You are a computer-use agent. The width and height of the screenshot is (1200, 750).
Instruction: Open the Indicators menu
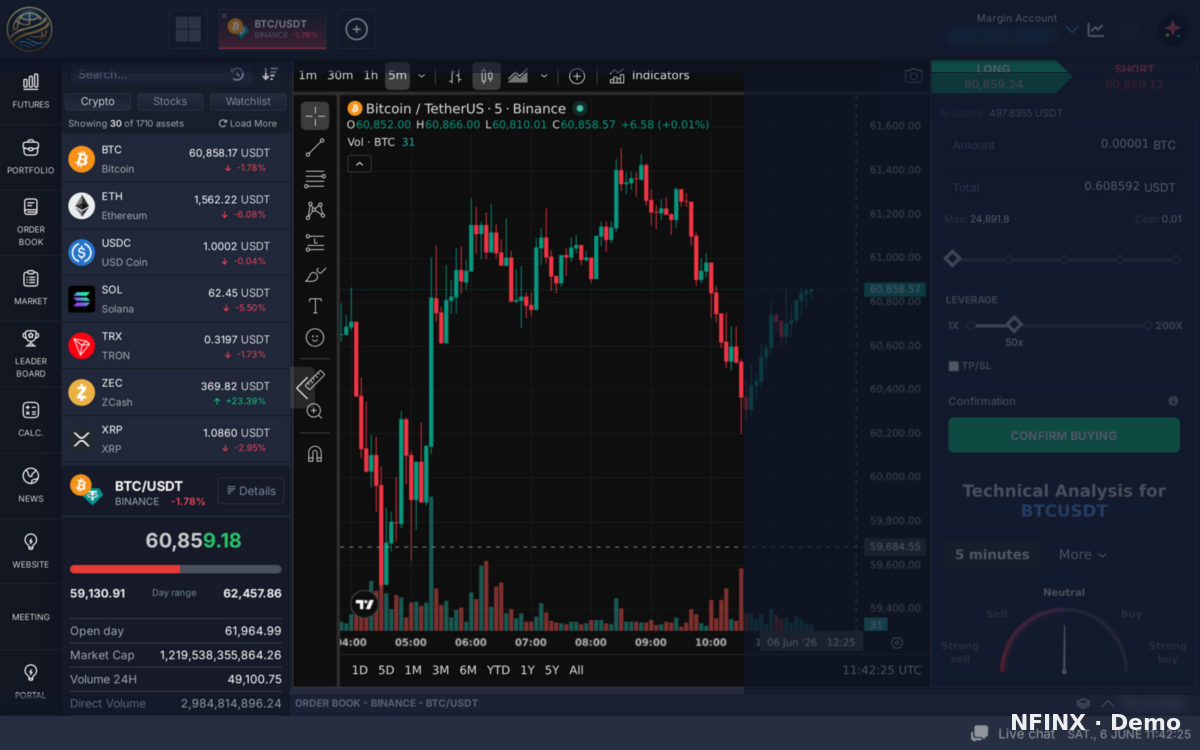tap(649, 76)
